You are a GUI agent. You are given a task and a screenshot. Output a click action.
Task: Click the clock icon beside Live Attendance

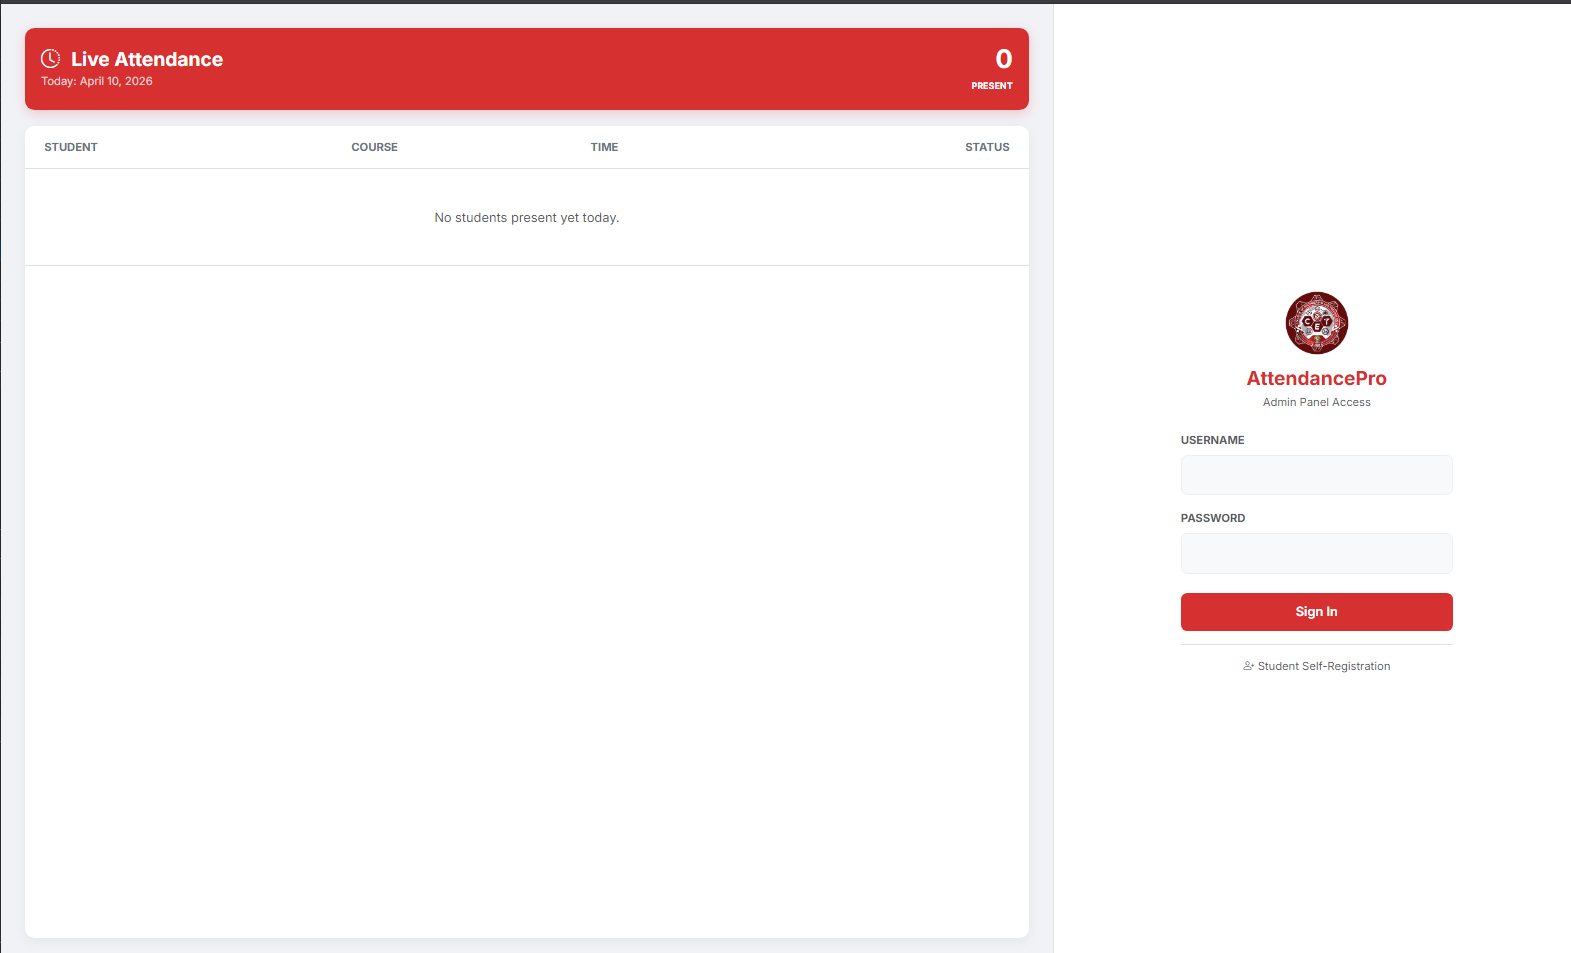click(x=50, y=59)
